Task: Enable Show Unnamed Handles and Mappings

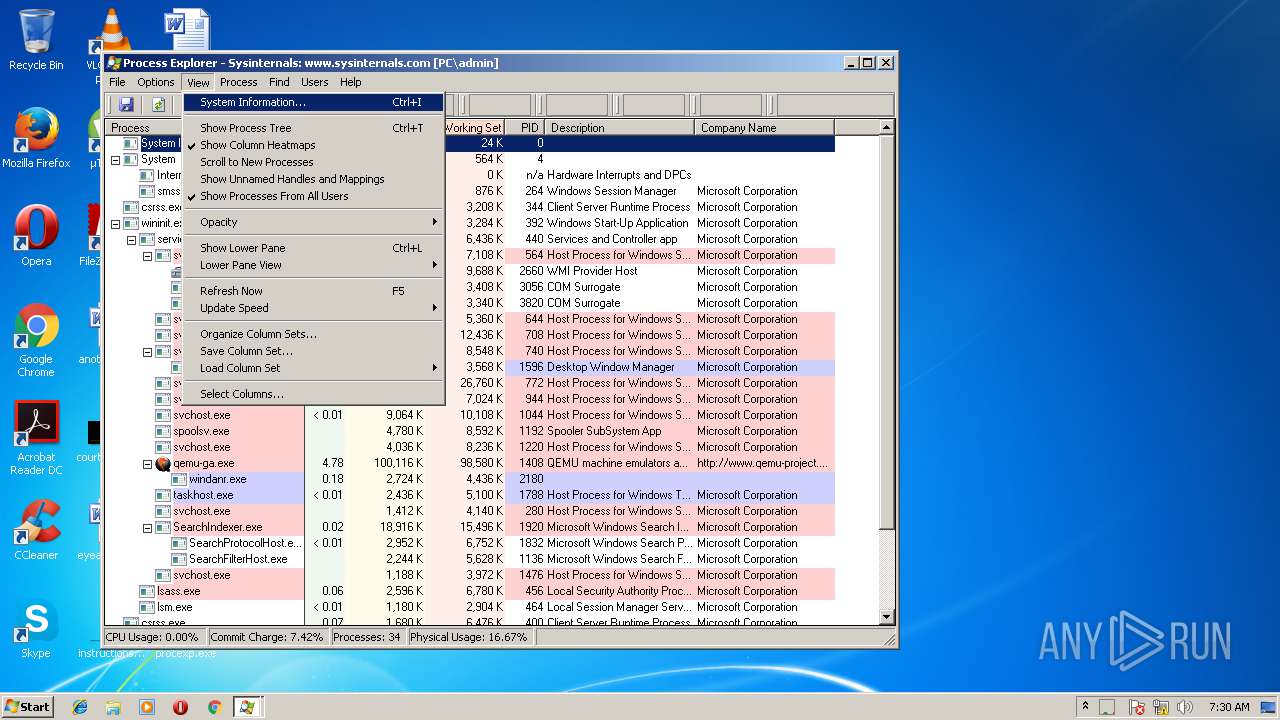Action: click(314, 179)
